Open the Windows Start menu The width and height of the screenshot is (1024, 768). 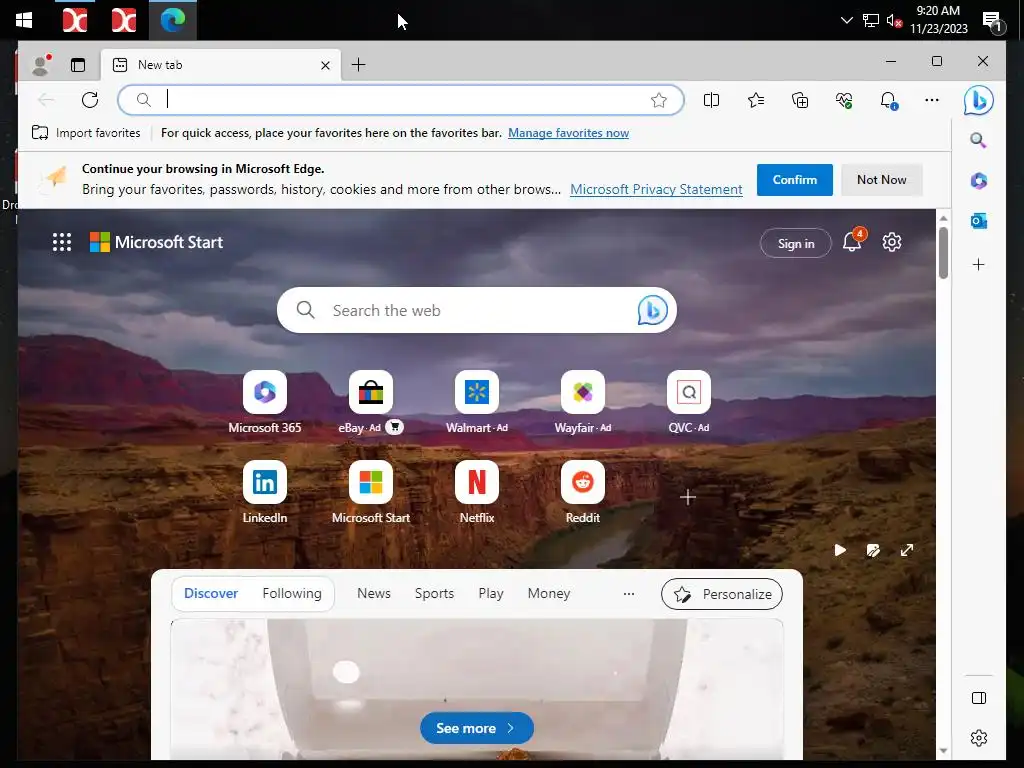pos(24,20)
